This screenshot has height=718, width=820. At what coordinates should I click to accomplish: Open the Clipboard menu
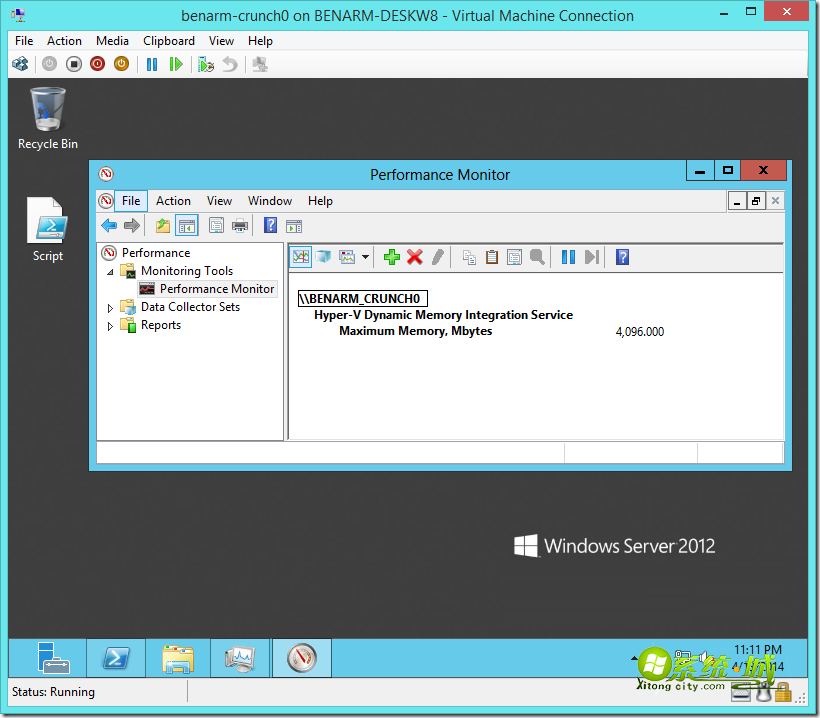point(169,41)
